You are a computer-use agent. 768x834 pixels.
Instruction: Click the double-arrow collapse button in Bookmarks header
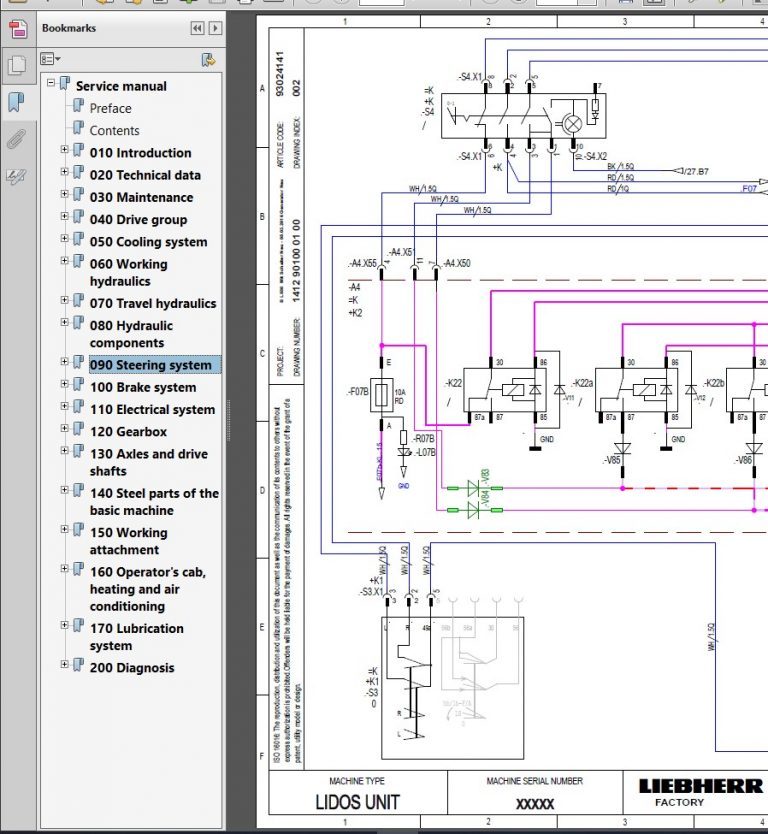(x=197, y=29)
